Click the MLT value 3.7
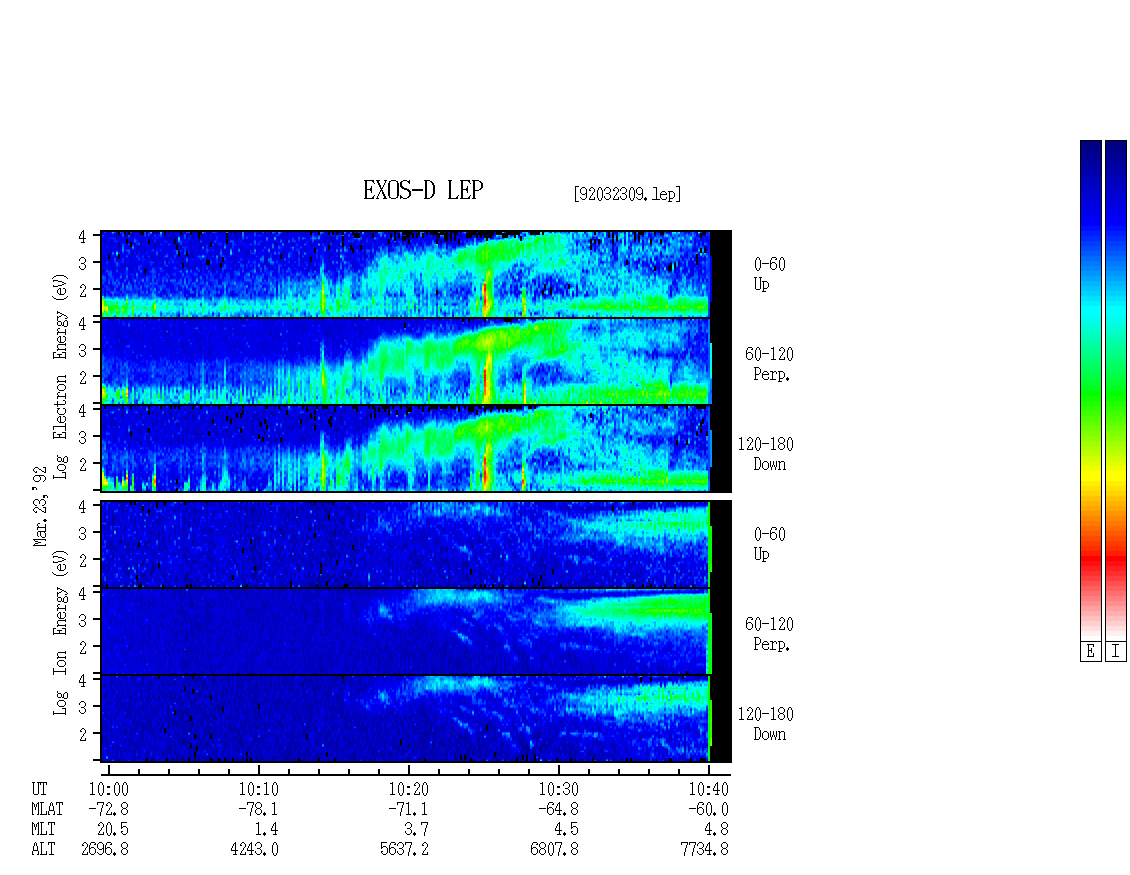 coord(417,830)
